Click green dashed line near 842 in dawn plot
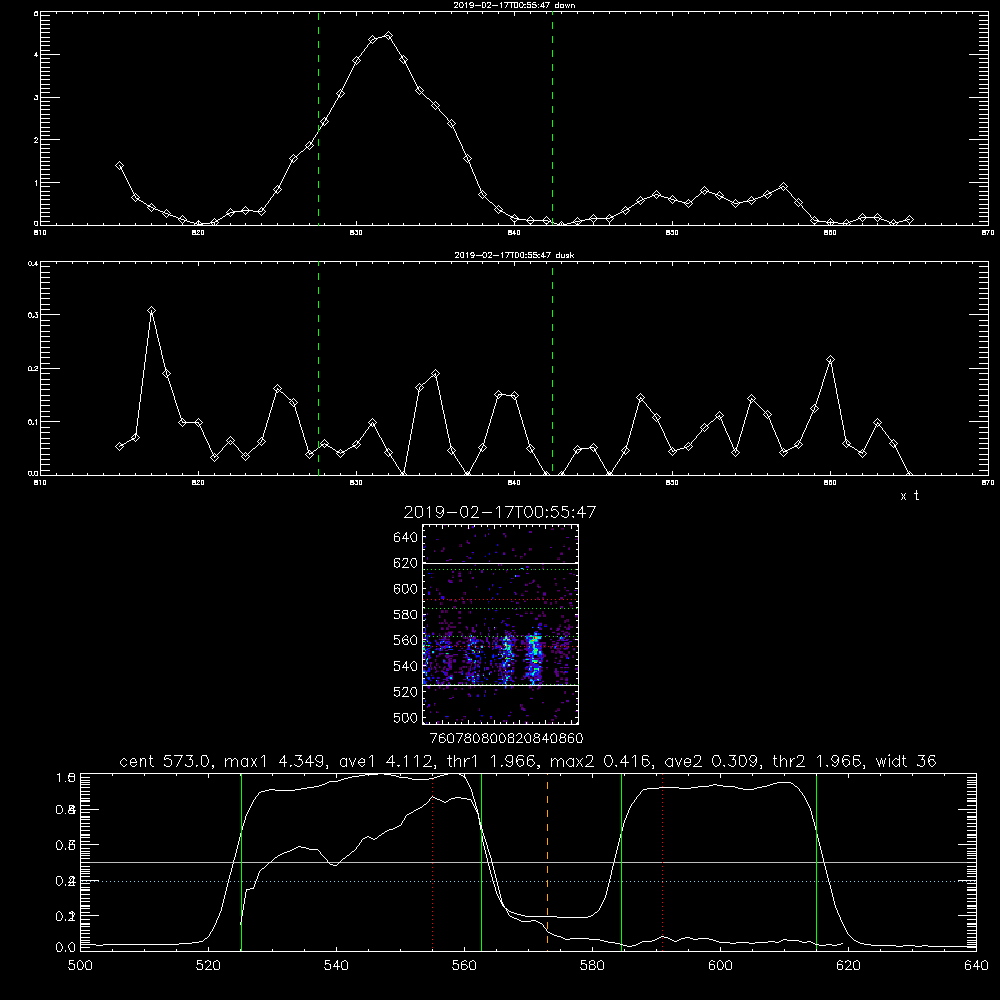This screenshot has width=1000, height=1000. click(x=552, y=118)
